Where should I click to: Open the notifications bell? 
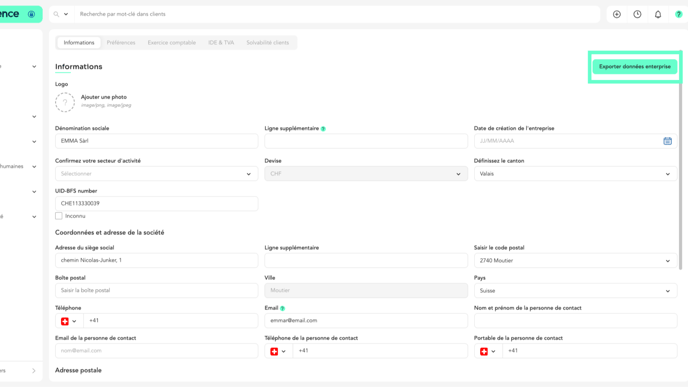coord(658,14)
